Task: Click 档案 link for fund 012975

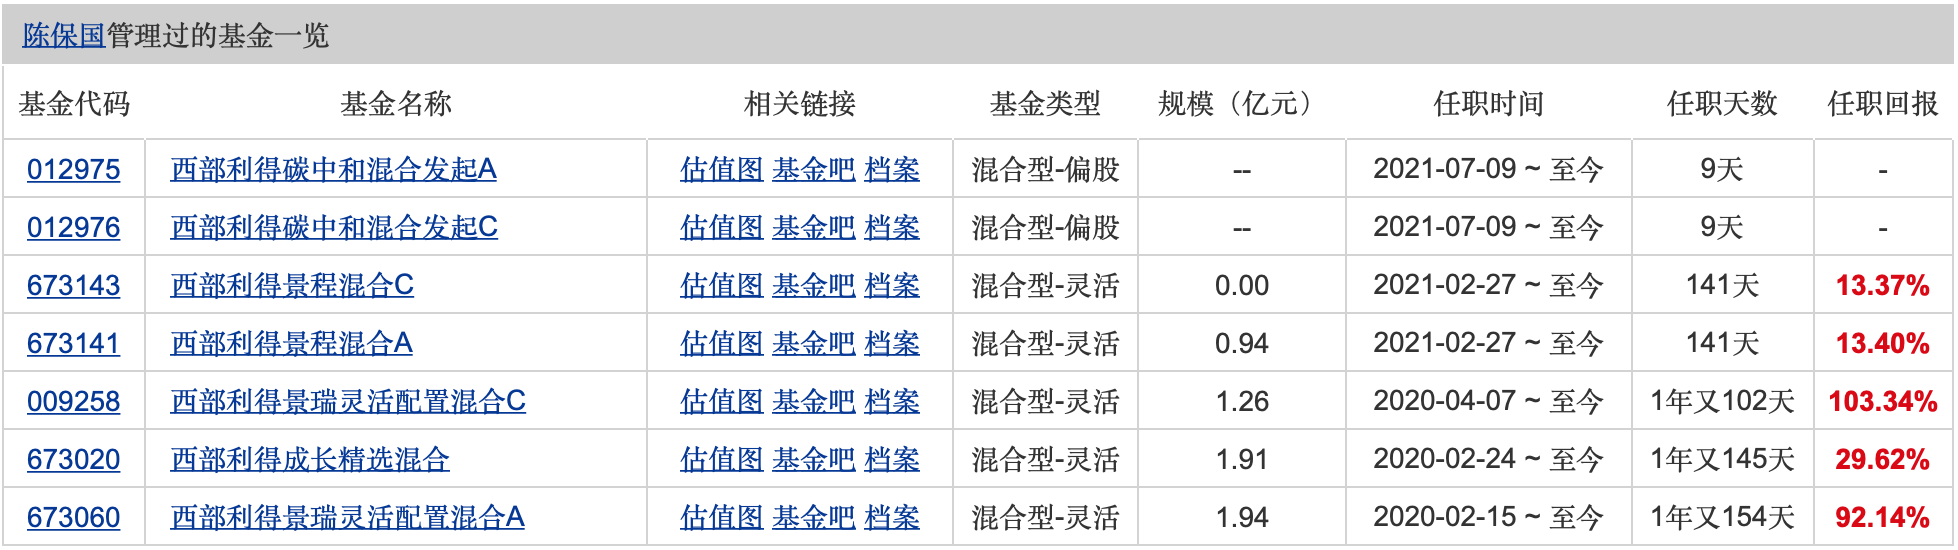Action: pos(892,169)
